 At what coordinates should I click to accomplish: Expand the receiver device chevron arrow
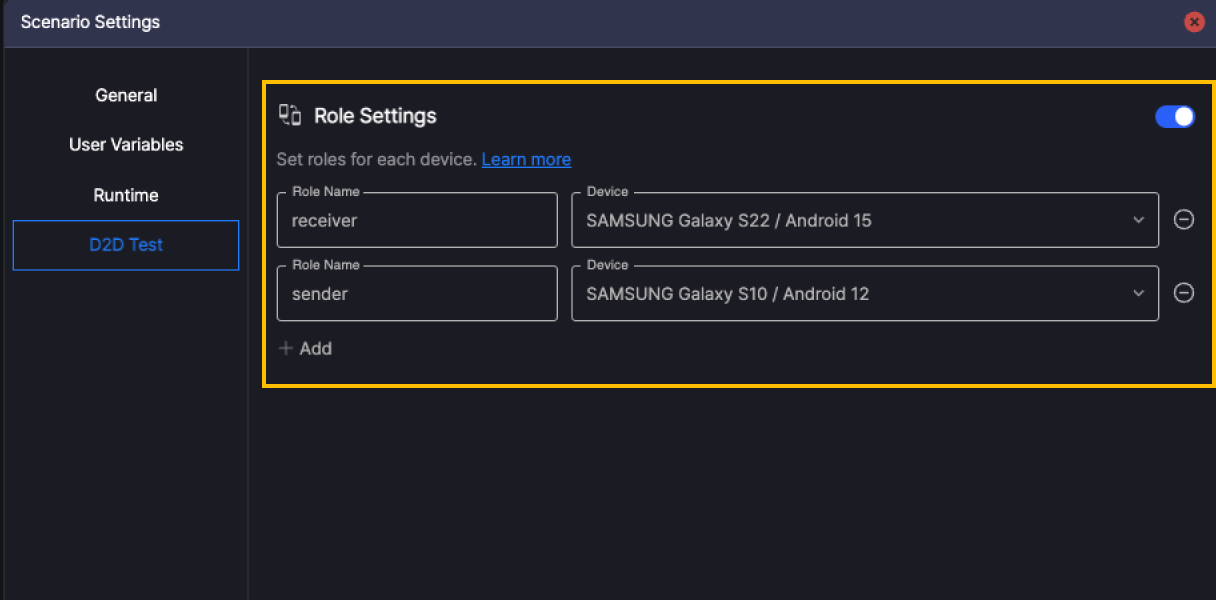(x=1138, y=220)
